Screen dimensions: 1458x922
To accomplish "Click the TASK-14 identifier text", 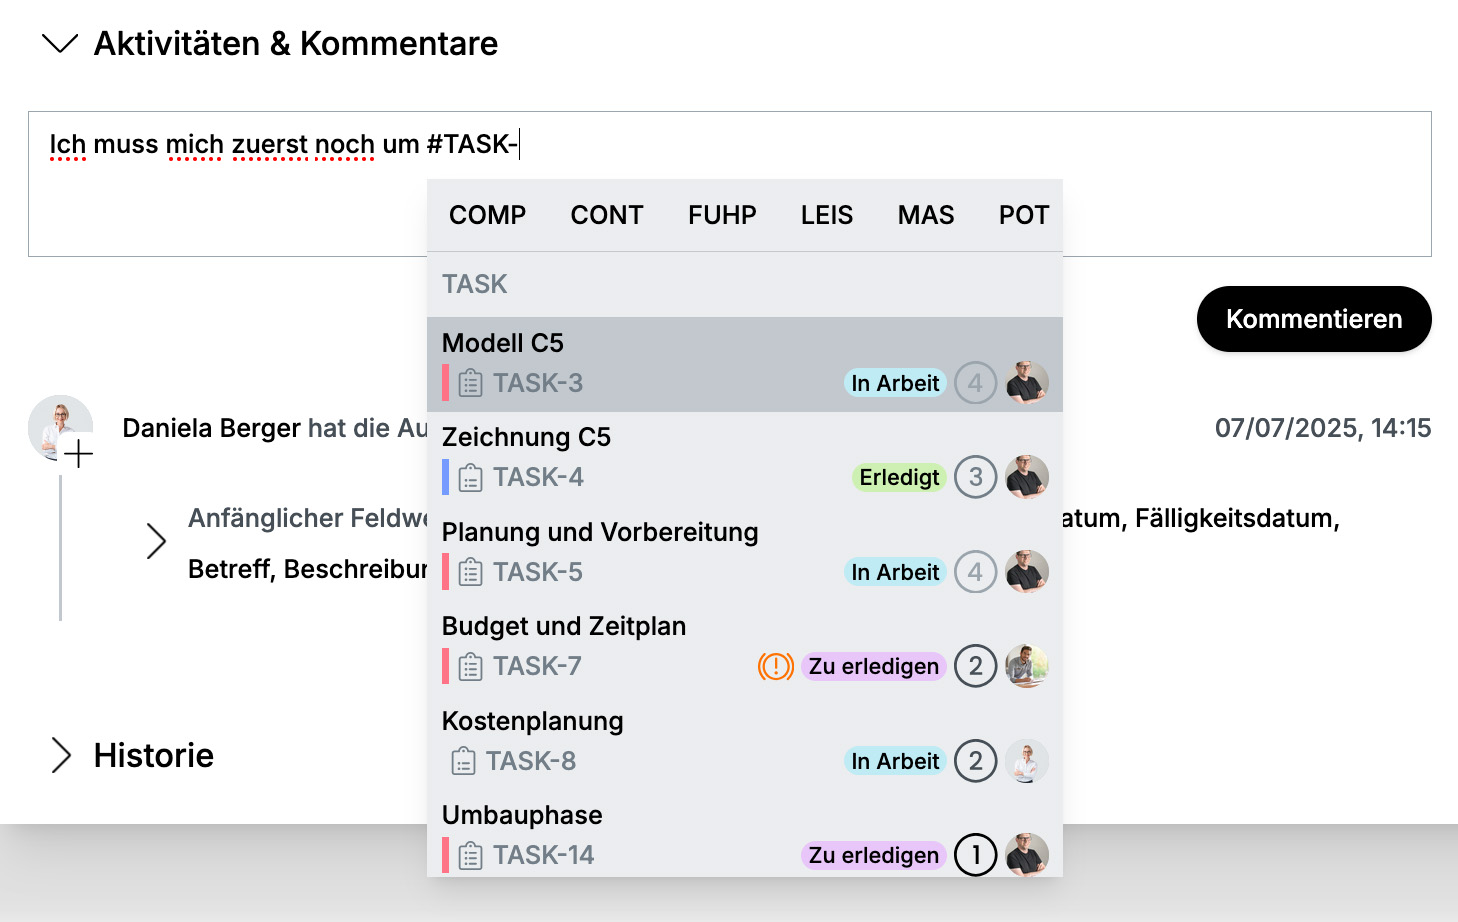I will pyautogui.click(x=544, y=855).
